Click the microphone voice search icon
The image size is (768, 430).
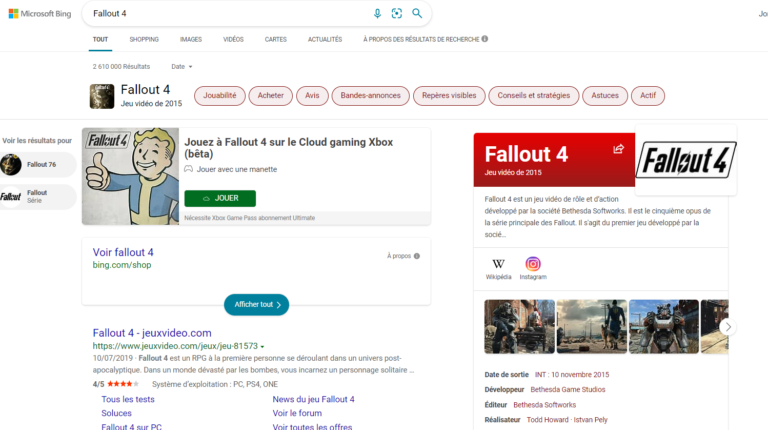pyautogui.click(x=377, y=13)
